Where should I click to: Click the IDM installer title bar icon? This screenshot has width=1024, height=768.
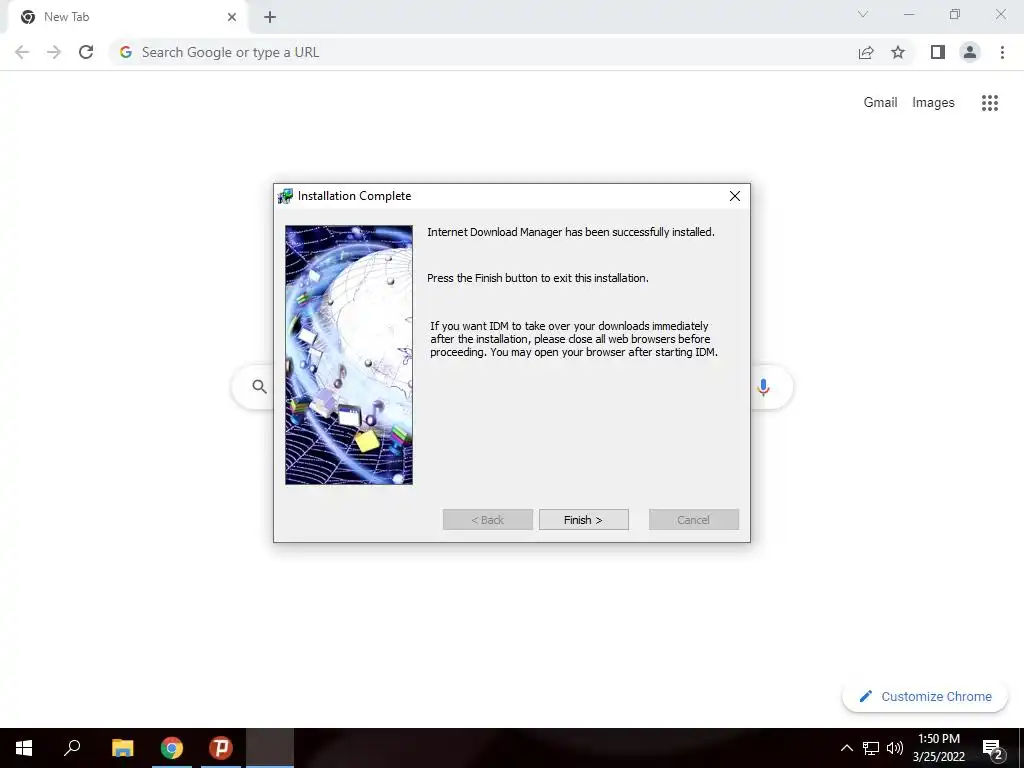285,196
